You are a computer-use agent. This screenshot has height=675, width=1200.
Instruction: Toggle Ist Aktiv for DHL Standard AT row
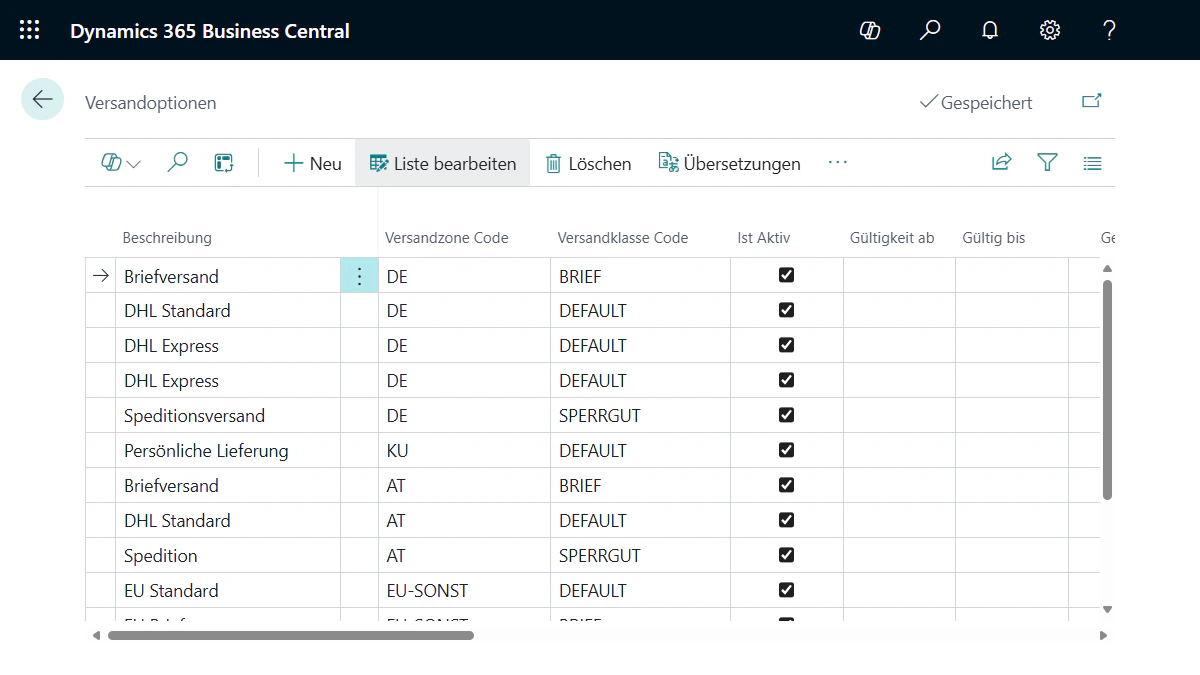(786, 520)
